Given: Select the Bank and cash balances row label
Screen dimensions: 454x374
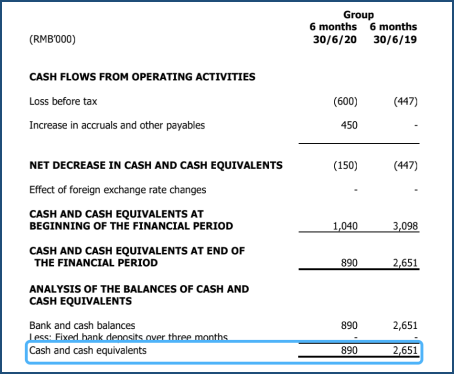Looking at the screenshot, I should [x=82, y=325].
